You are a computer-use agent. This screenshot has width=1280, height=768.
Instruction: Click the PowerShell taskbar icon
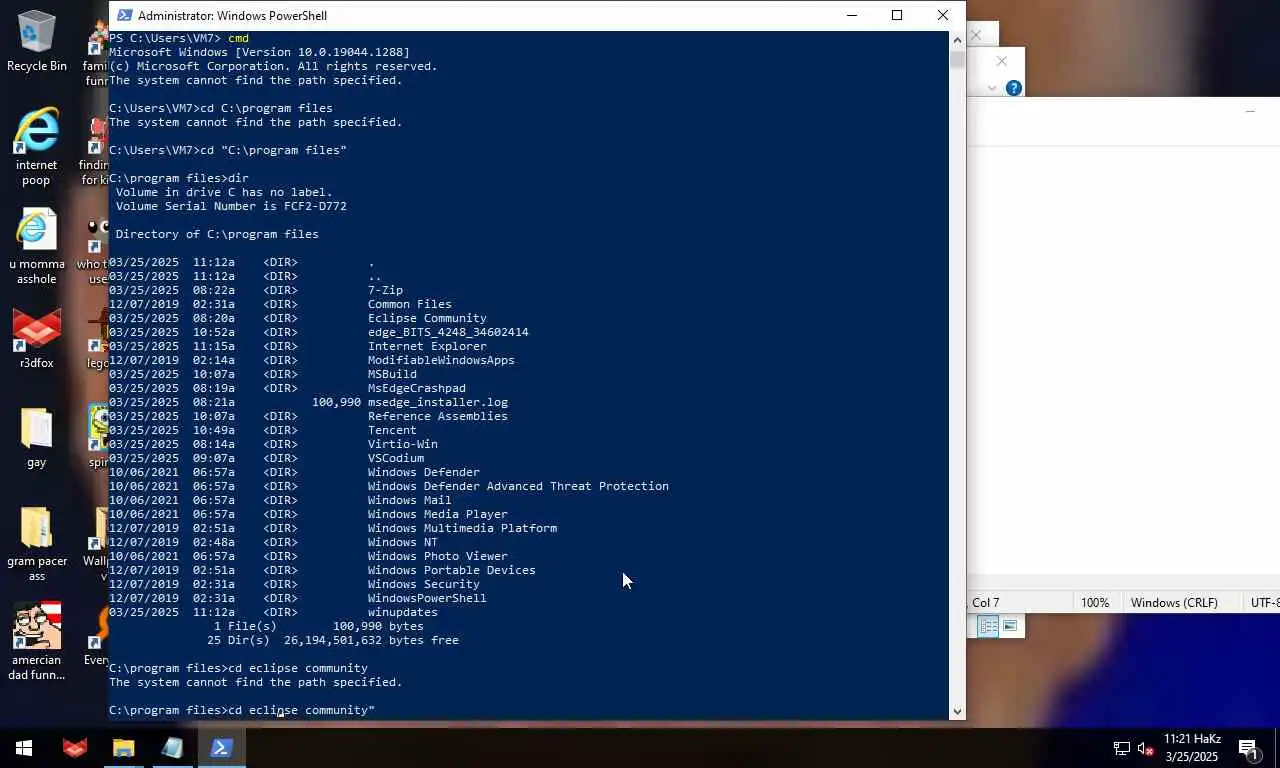pos(221,747)
